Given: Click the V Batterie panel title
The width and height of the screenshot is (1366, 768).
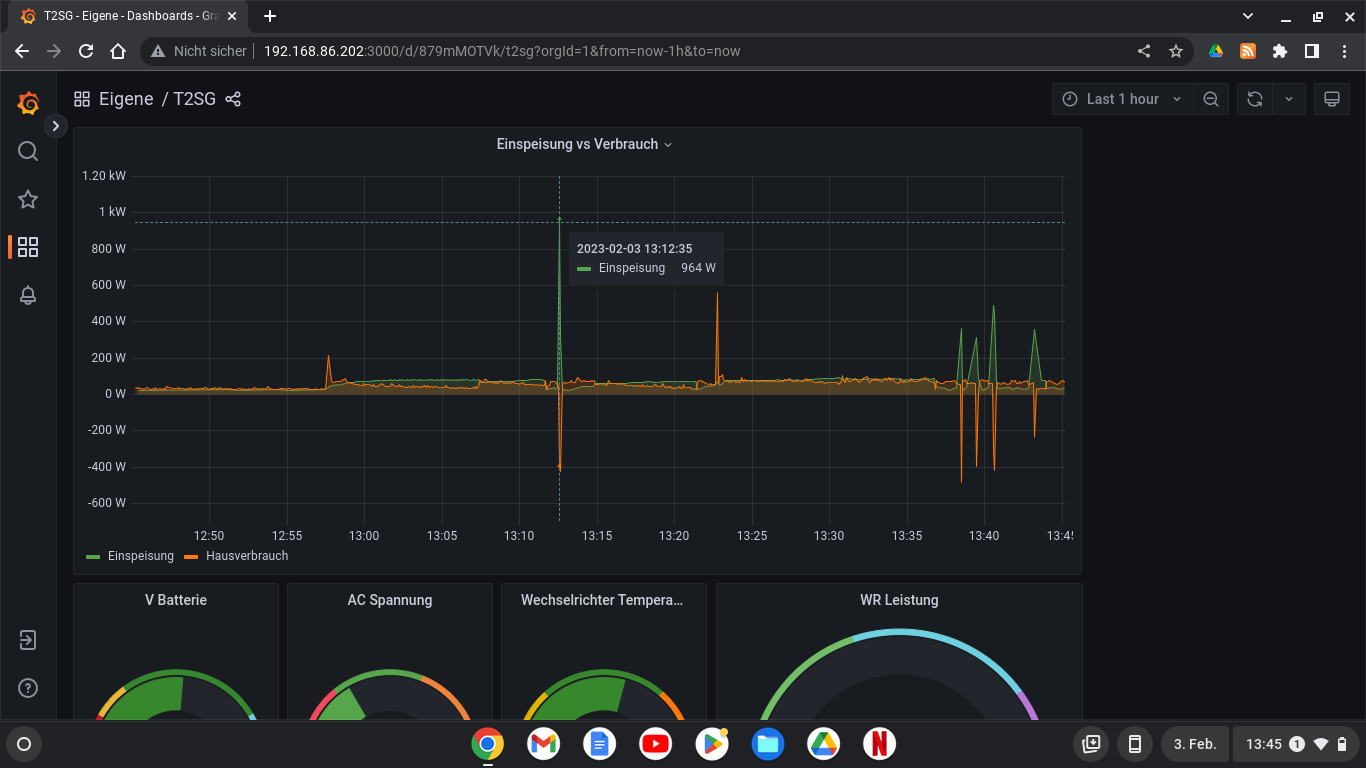Looking at the screenshot, I should pyautogui.click(x=176, y=600).
